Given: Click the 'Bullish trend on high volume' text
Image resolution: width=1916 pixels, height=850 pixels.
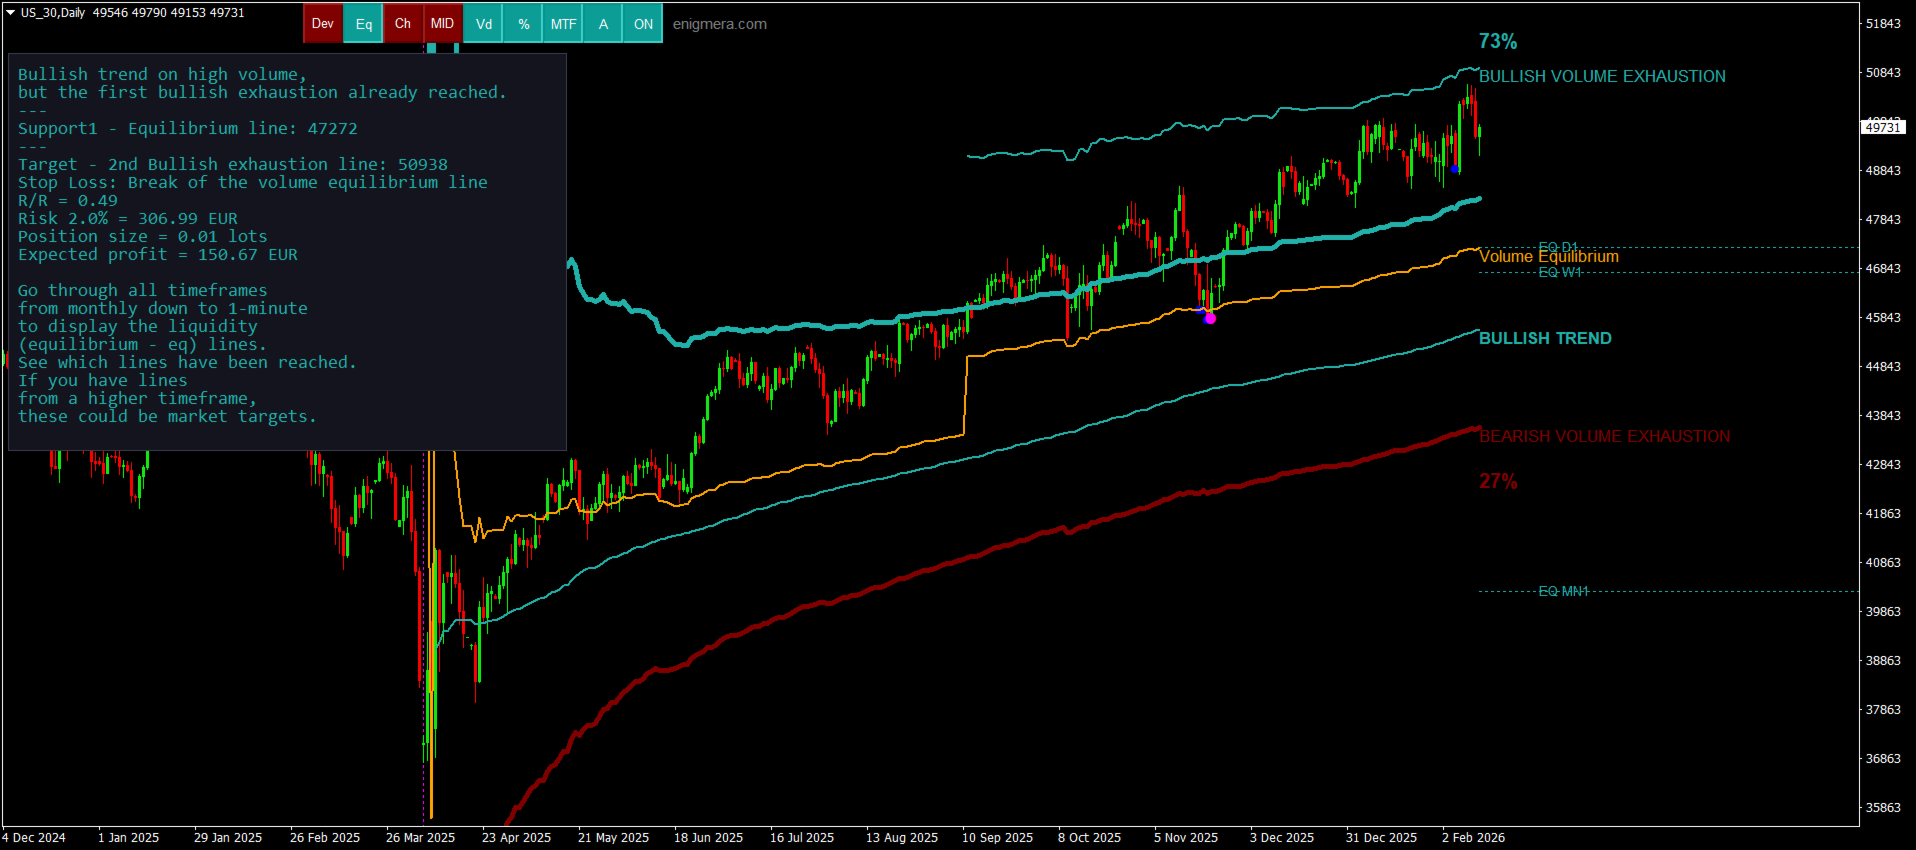Looking at the screenshot, I should click(162, 74).
